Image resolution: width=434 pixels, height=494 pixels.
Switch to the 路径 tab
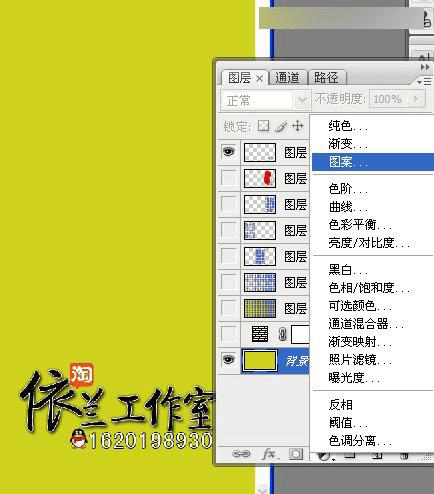tap(326, 78)
